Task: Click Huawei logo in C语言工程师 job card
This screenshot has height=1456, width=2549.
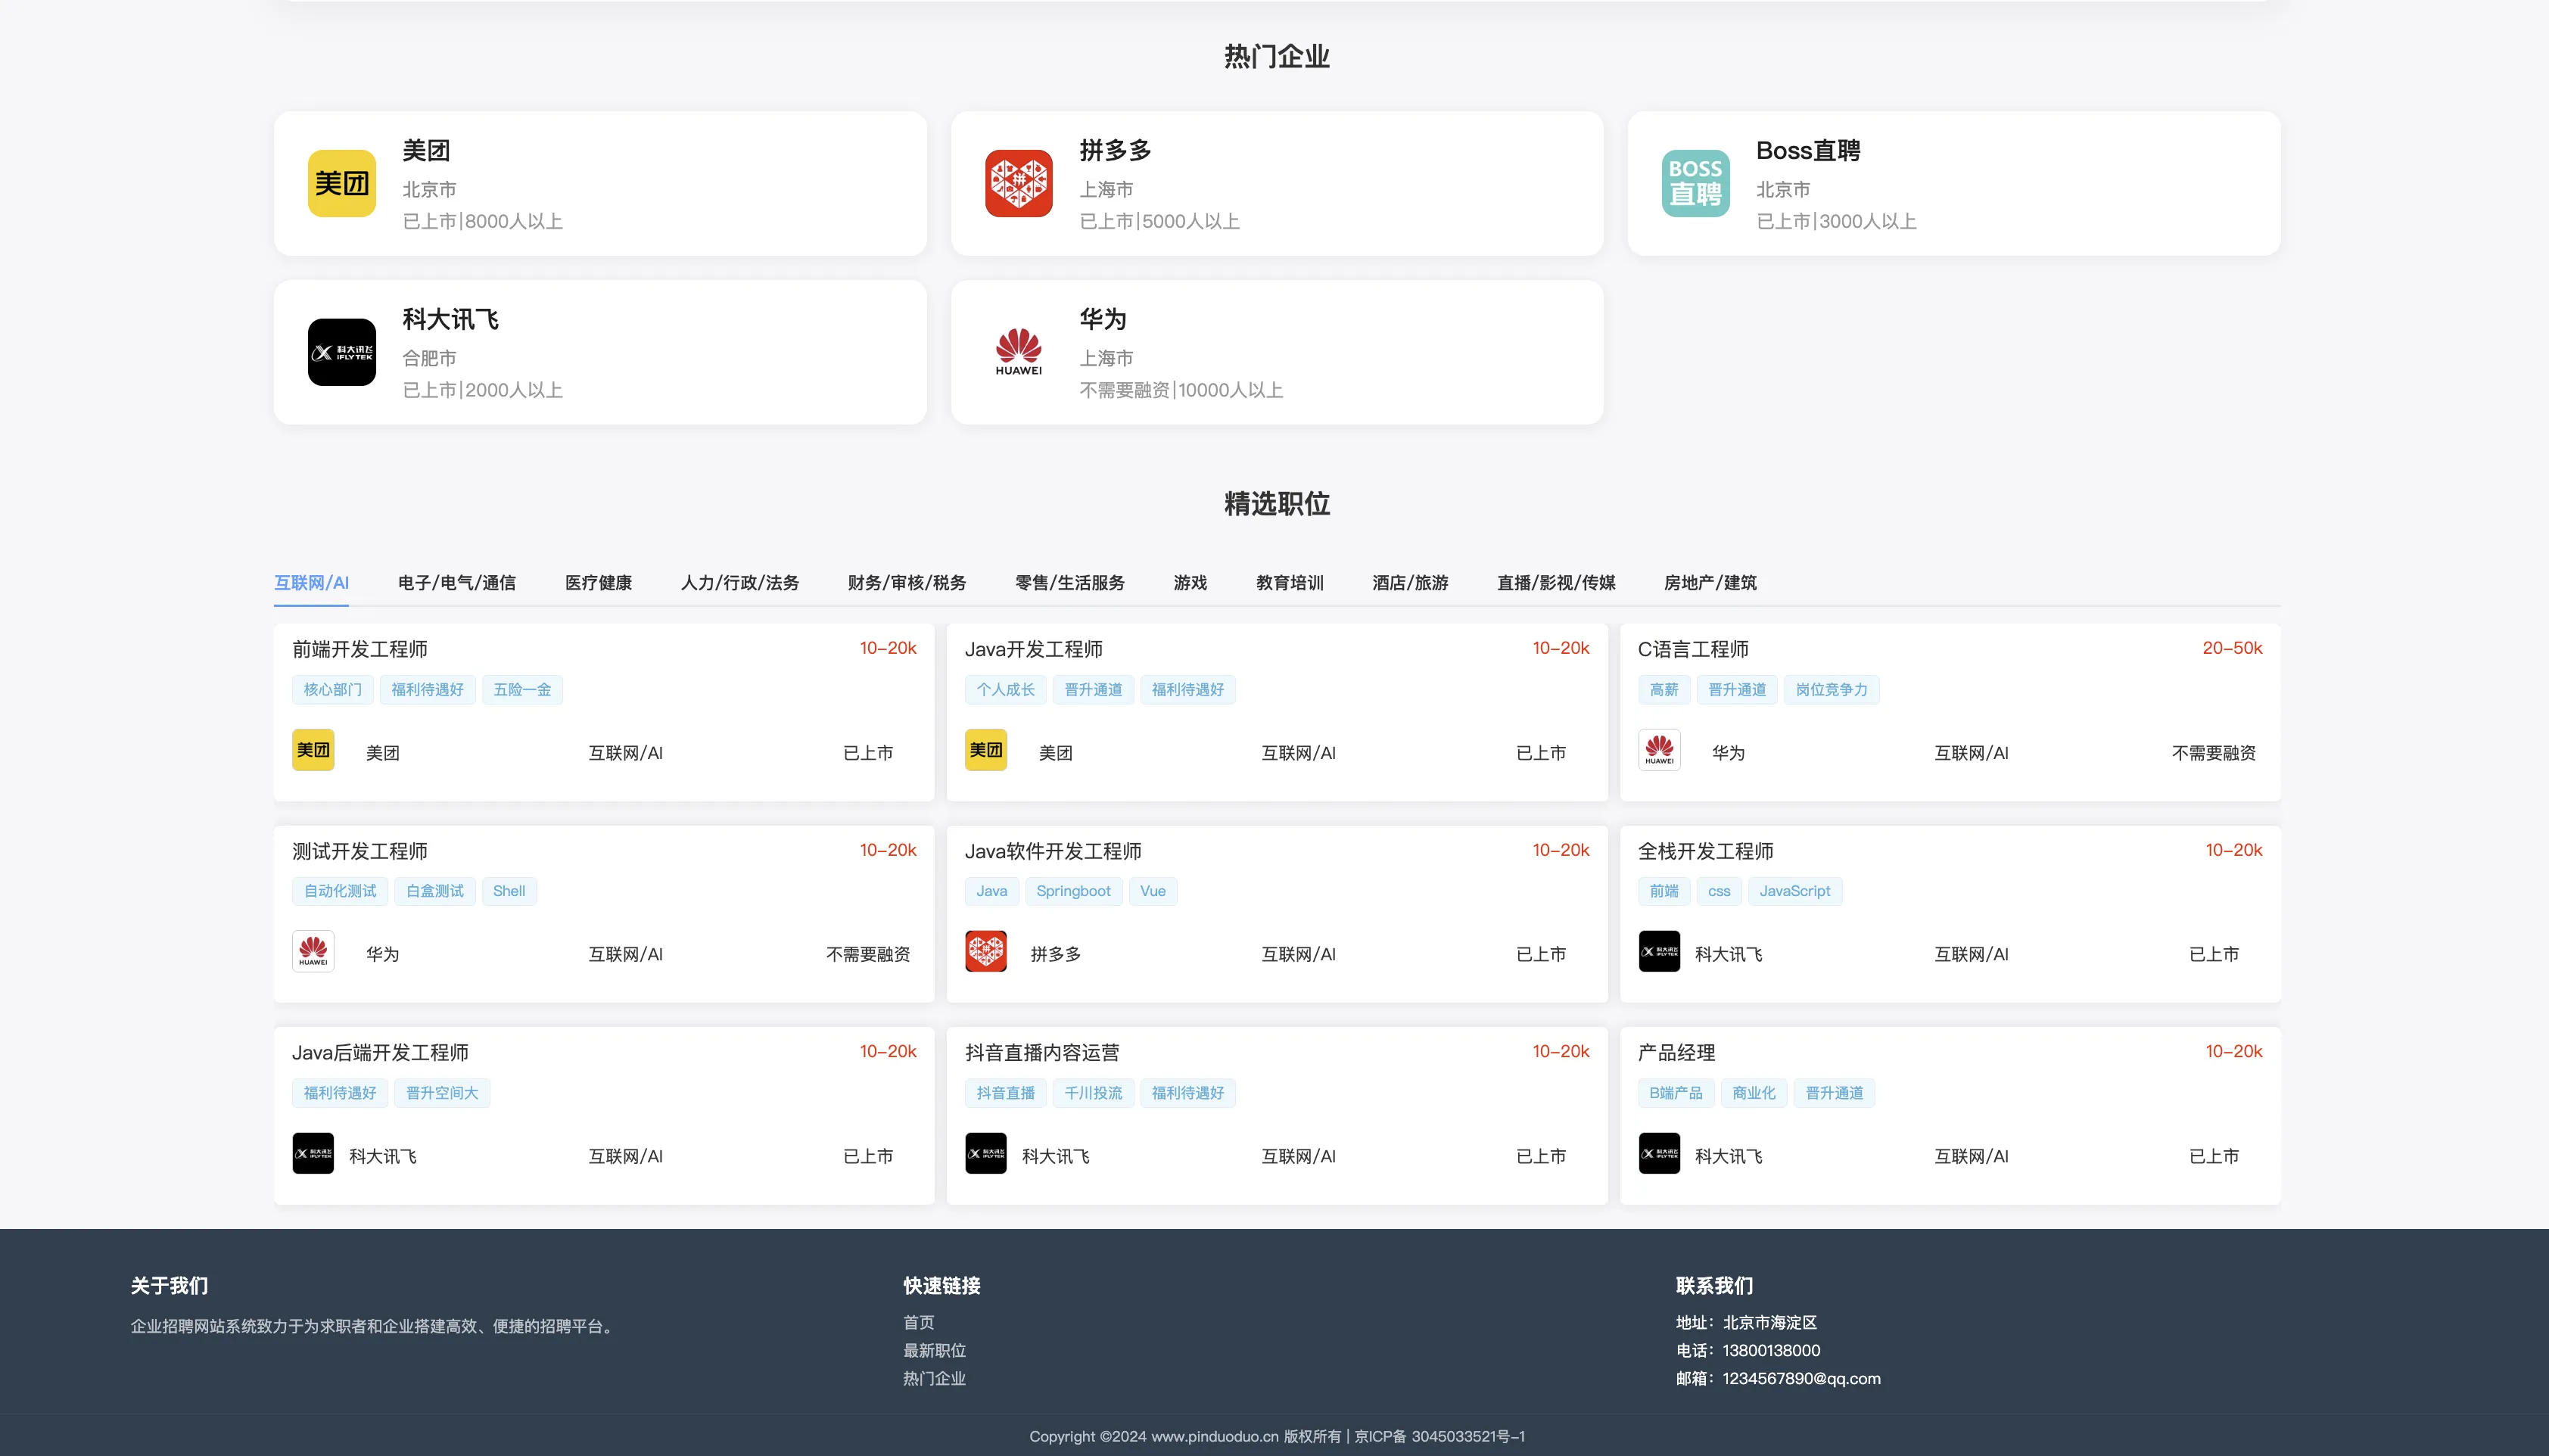Action: tap(1659, 750)
